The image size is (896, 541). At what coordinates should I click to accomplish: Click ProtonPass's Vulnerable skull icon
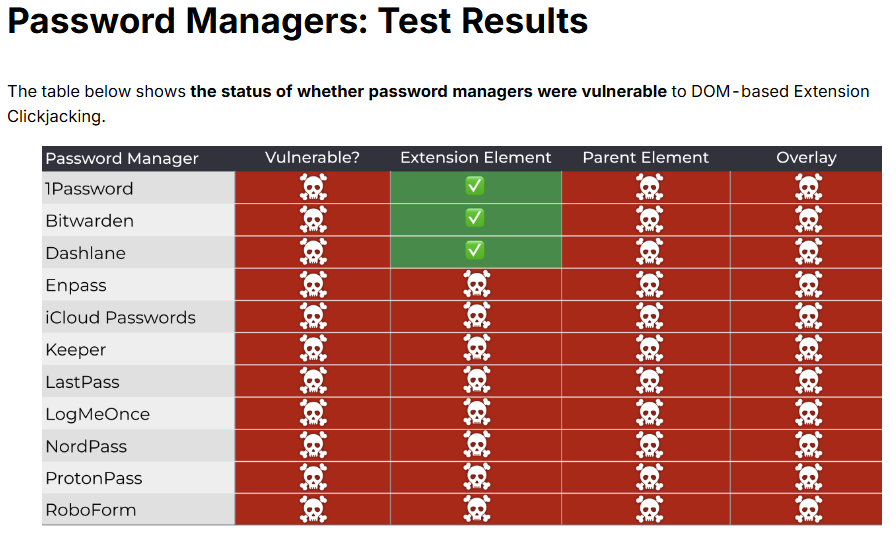[313, 477]
